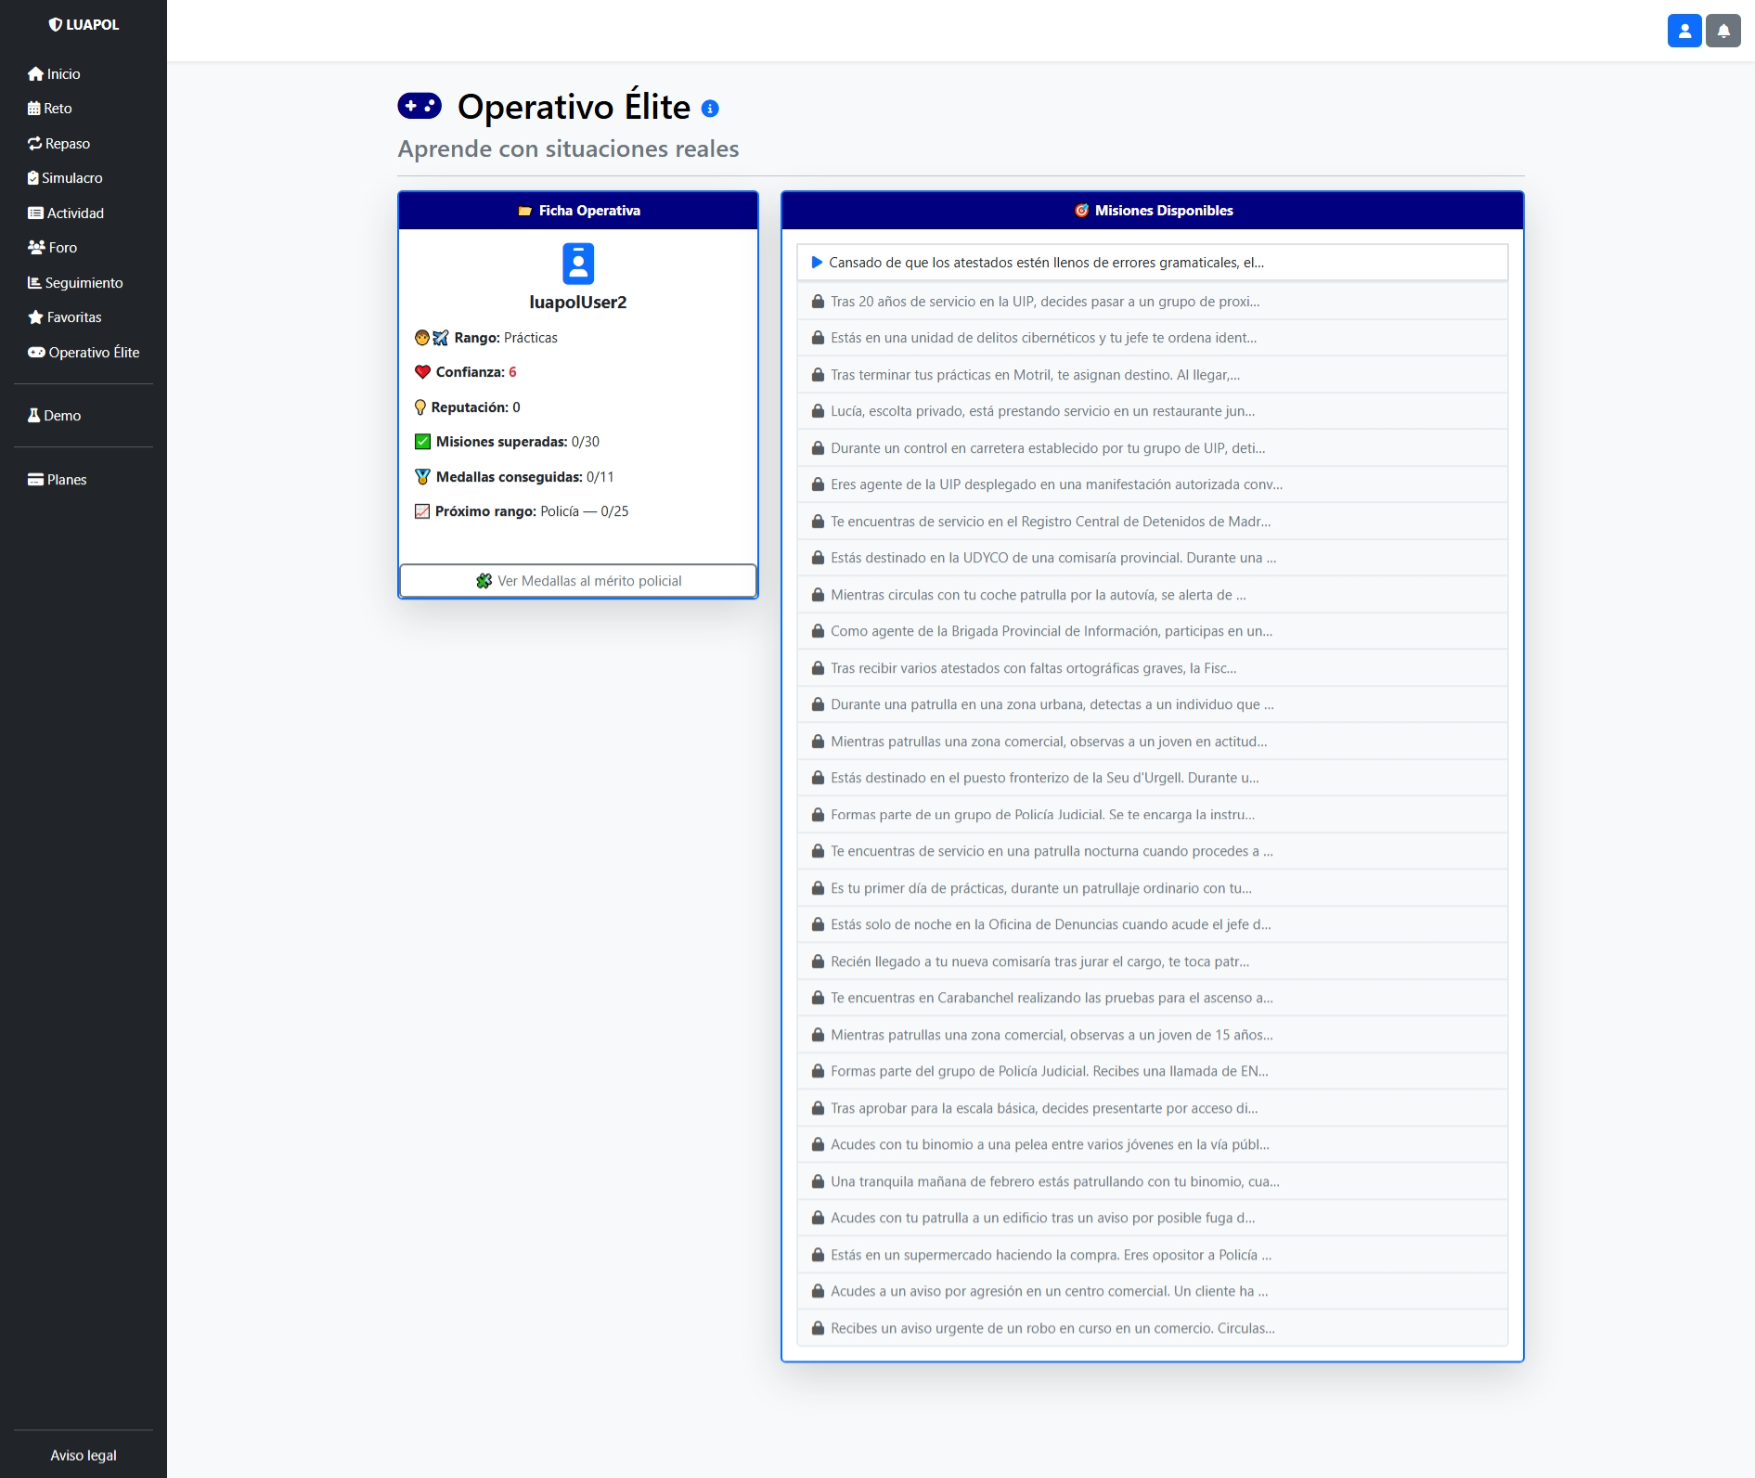Select Favoritas in the sidebar
The image size is (1755, 1478).
[x=65, y=317]
